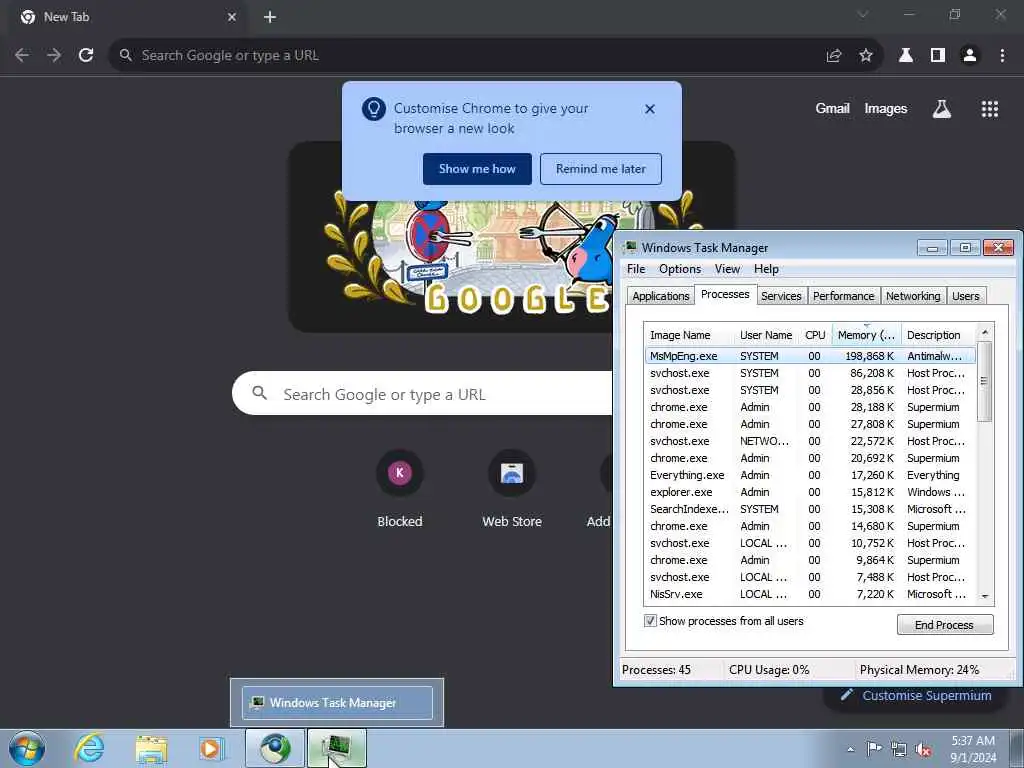Select the Everything.exe process
This screenshot has height=768, width=1024.
[x=810, y=475]
